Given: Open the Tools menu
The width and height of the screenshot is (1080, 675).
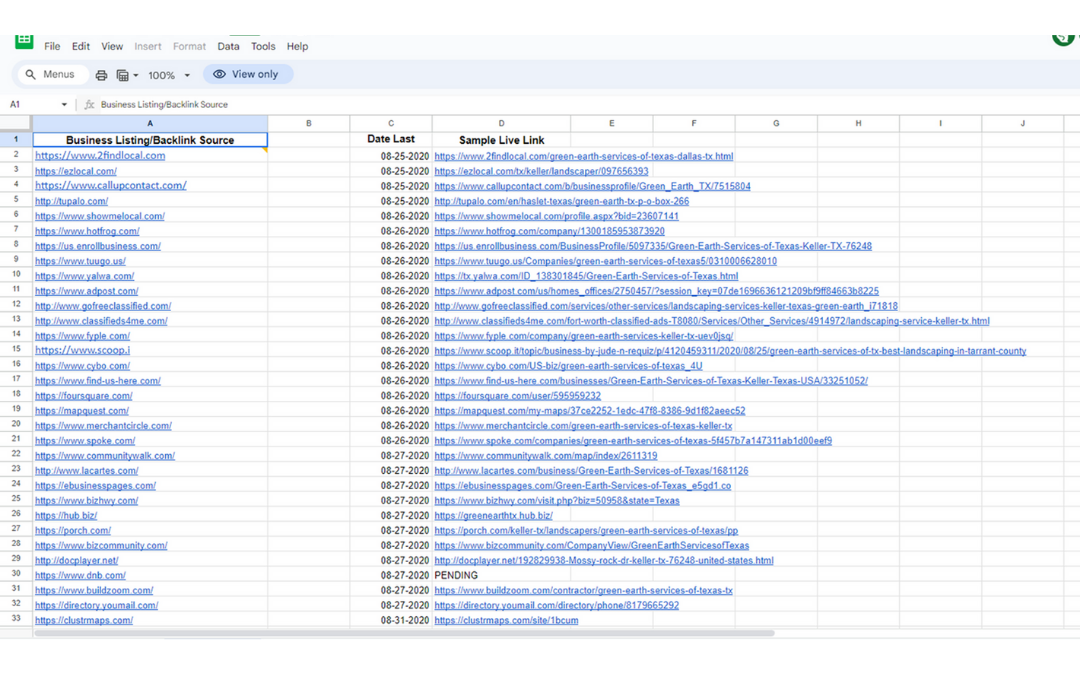Looking at the screenshot, I should (x=262, y=46).
